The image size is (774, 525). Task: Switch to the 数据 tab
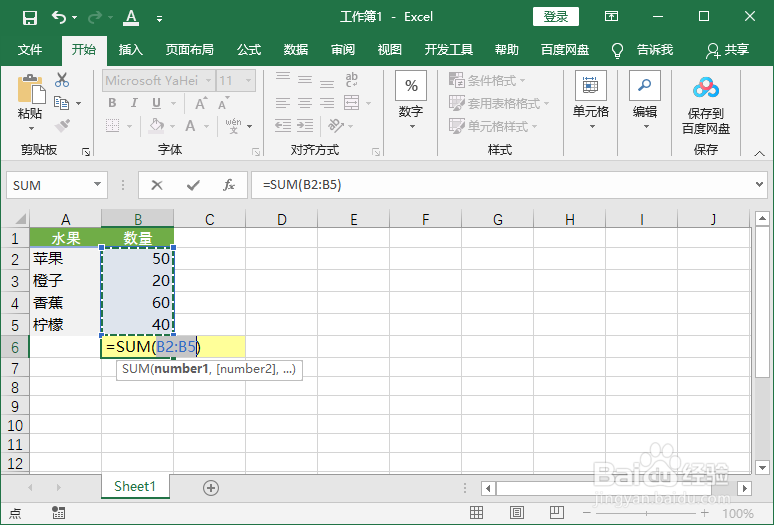pos(296,50)
